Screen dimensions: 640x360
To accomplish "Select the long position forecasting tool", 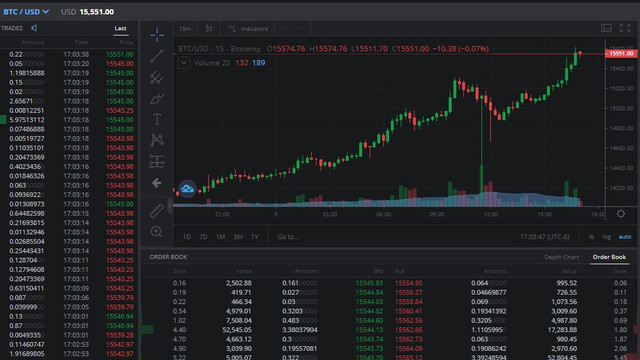I will (157, 162).
